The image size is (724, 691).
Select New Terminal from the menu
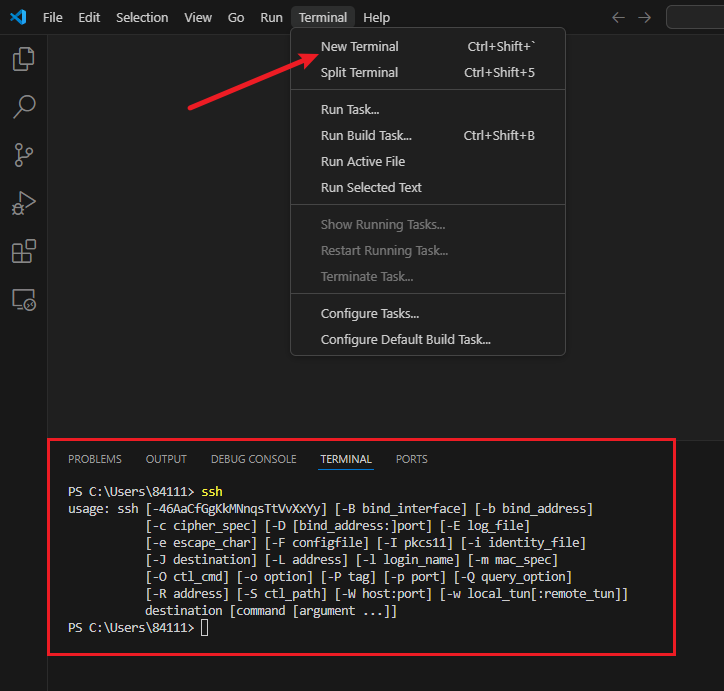(359, 46)
